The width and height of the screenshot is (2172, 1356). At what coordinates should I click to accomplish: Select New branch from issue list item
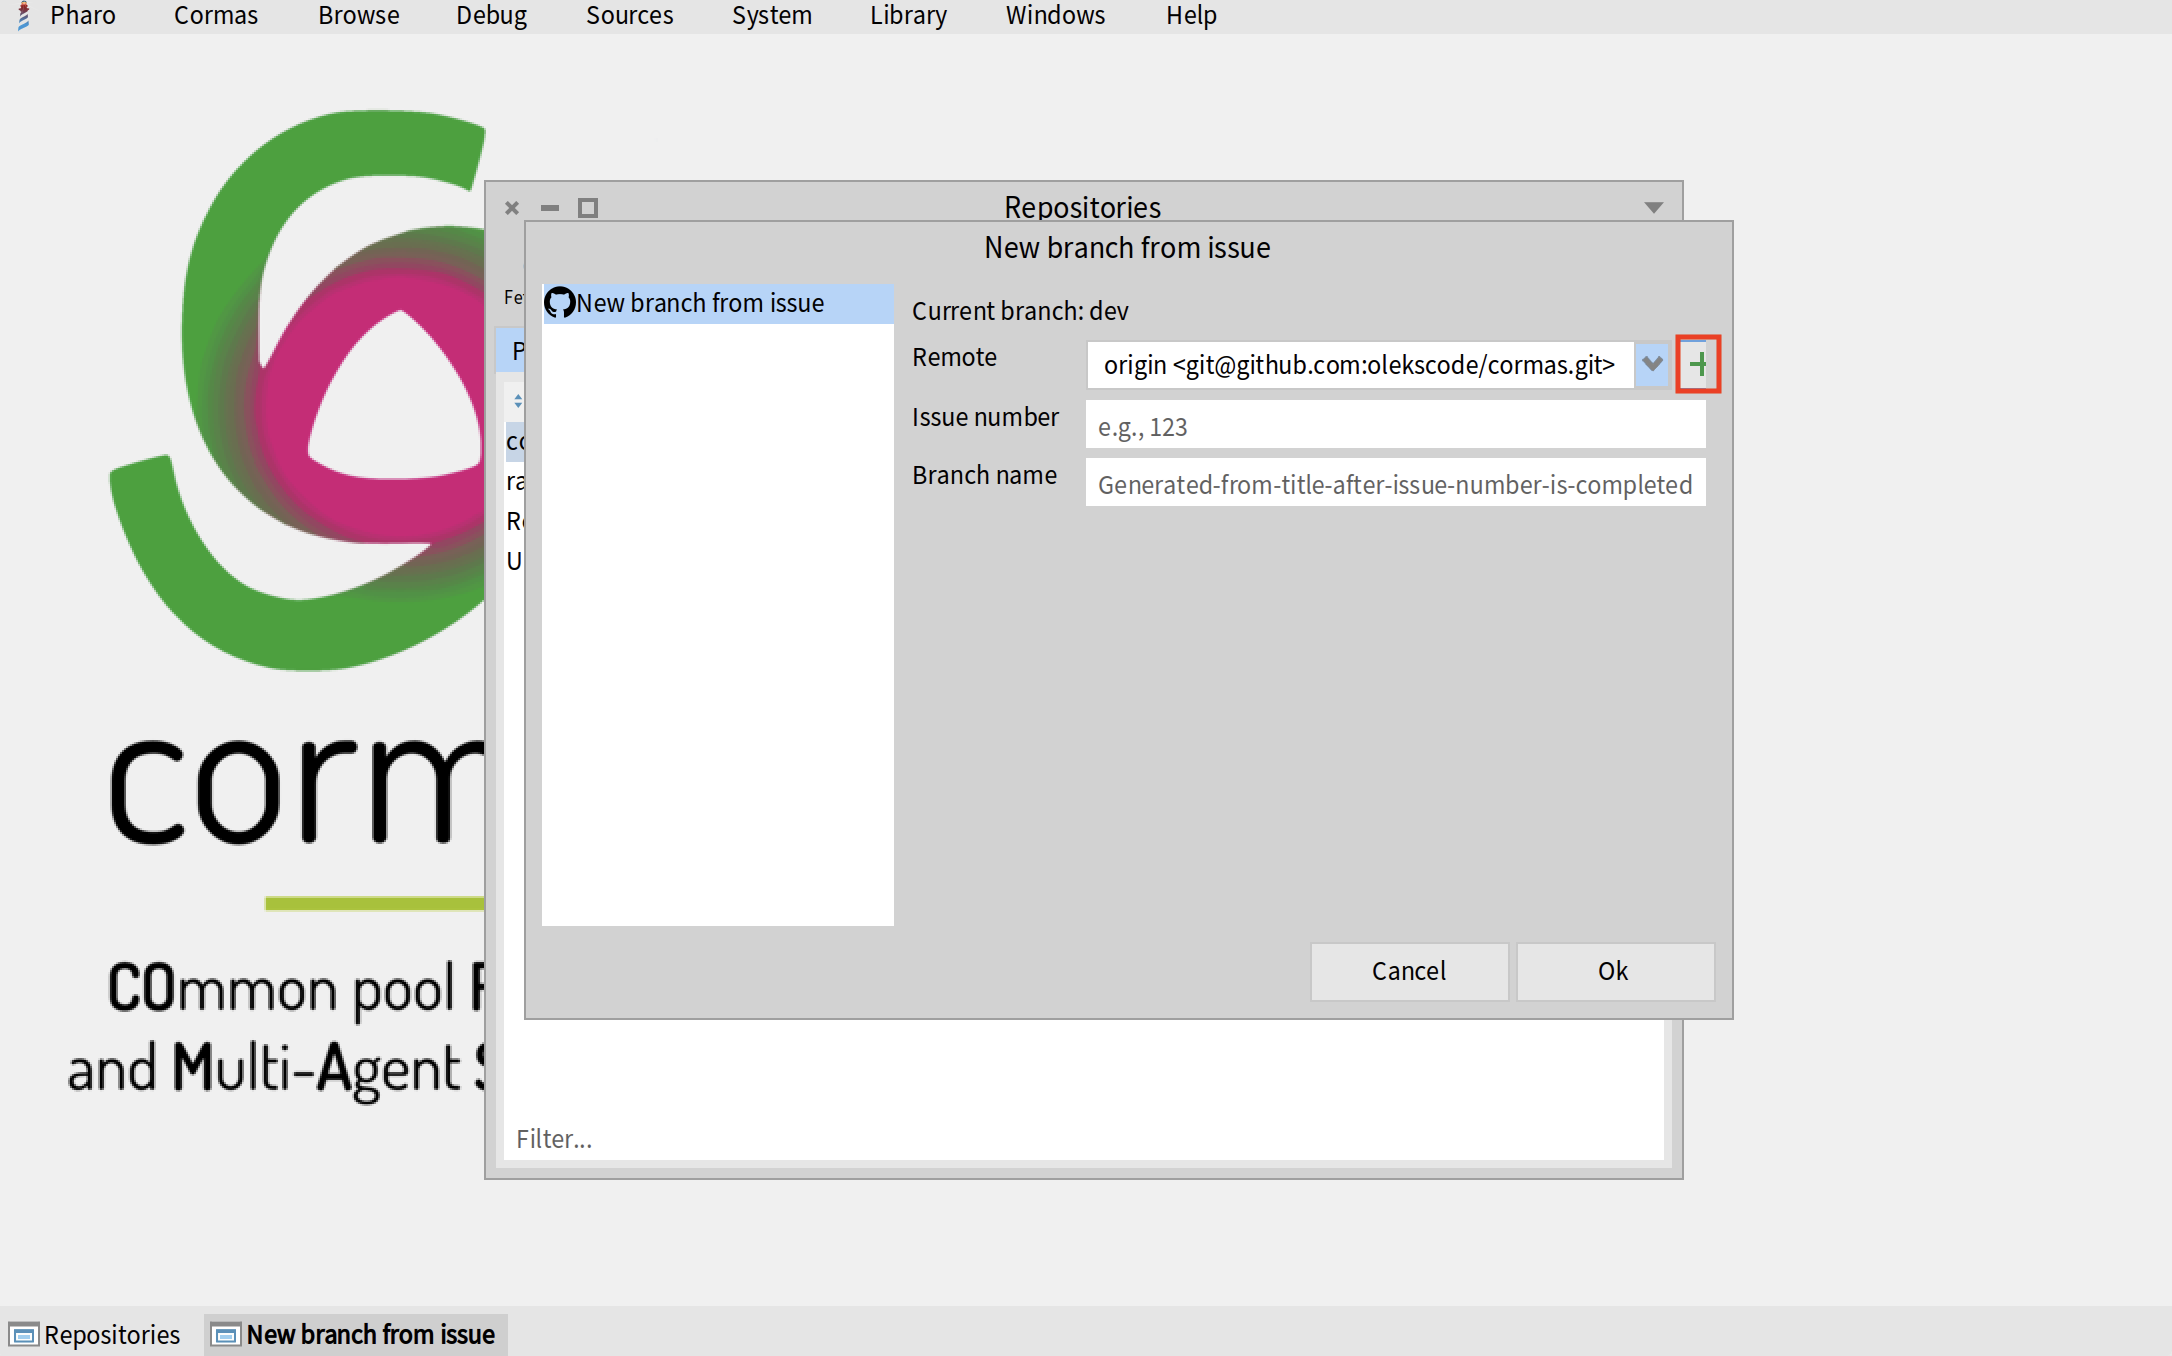[x=700, y=302]
